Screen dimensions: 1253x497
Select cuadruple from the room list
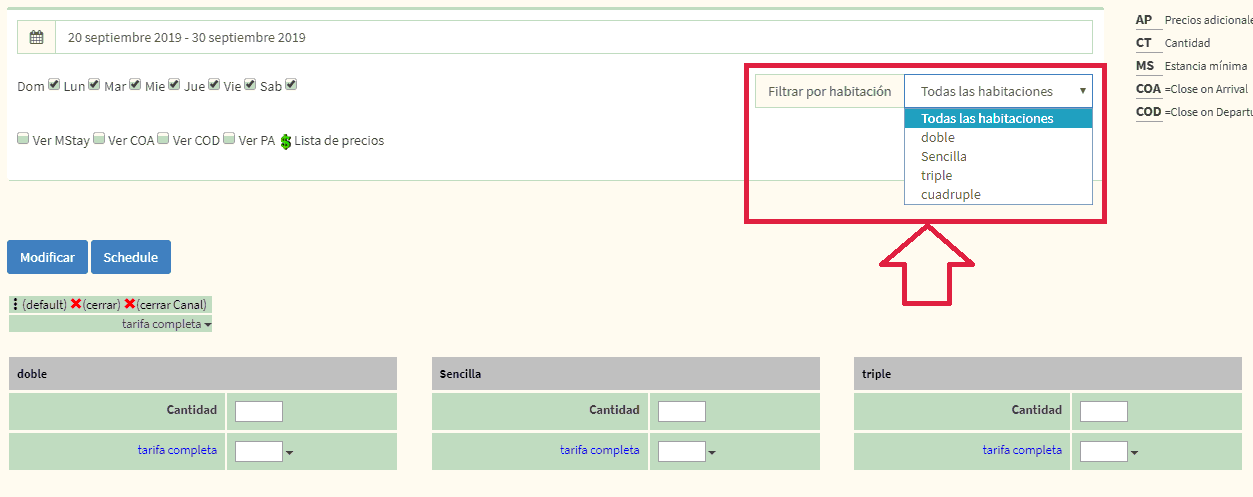click(x=950, y=194)
